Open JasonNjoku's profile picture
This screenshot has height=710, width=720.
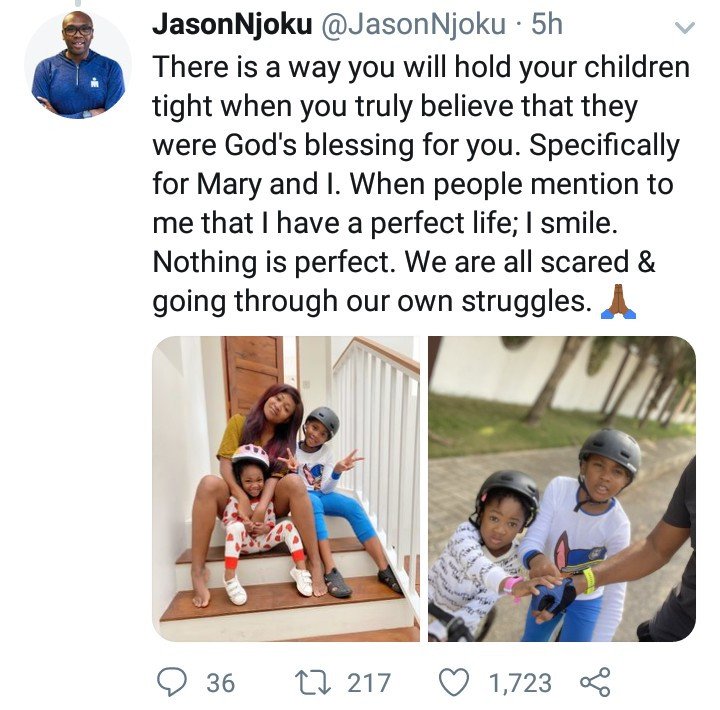[78, 65]
